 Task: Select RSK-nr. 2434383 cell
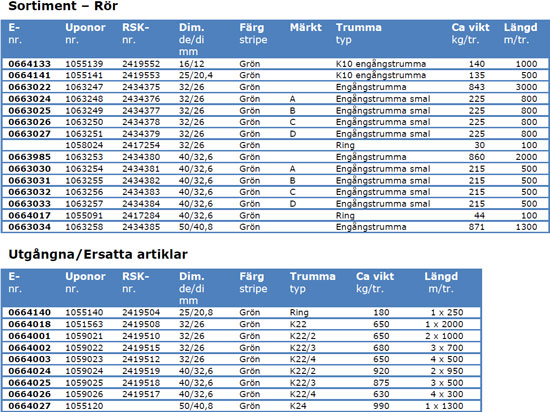tap(141, 192)
